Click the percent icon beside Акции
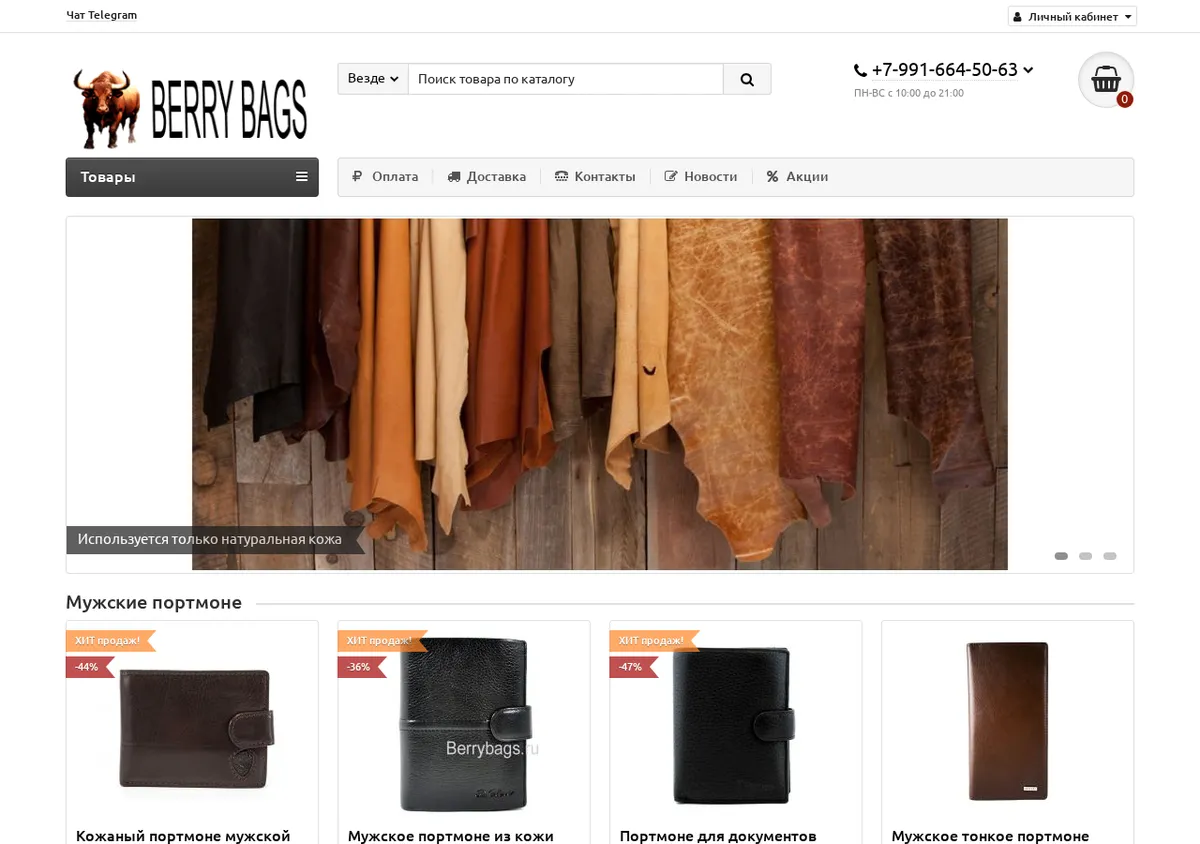Screen dimensions: 1200x844 point(772,177)
